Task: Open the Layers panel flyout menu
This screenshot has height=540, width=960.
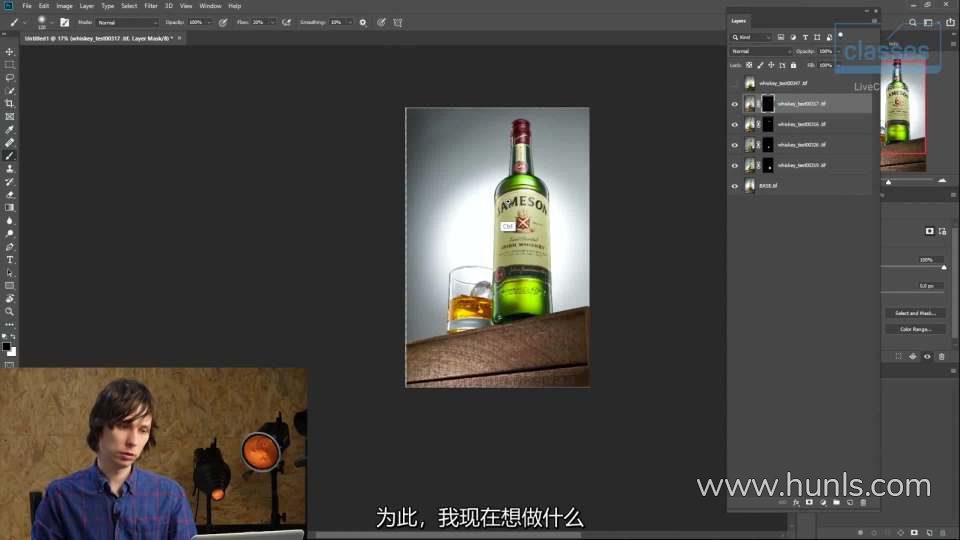Action: point(874,21)
